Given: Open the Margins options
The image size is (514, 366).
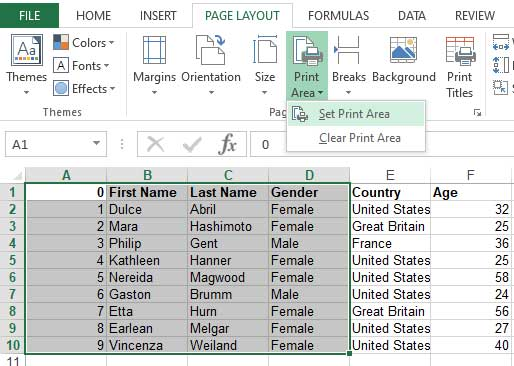Looking at the screenshot, I should [x=154, y=65].
